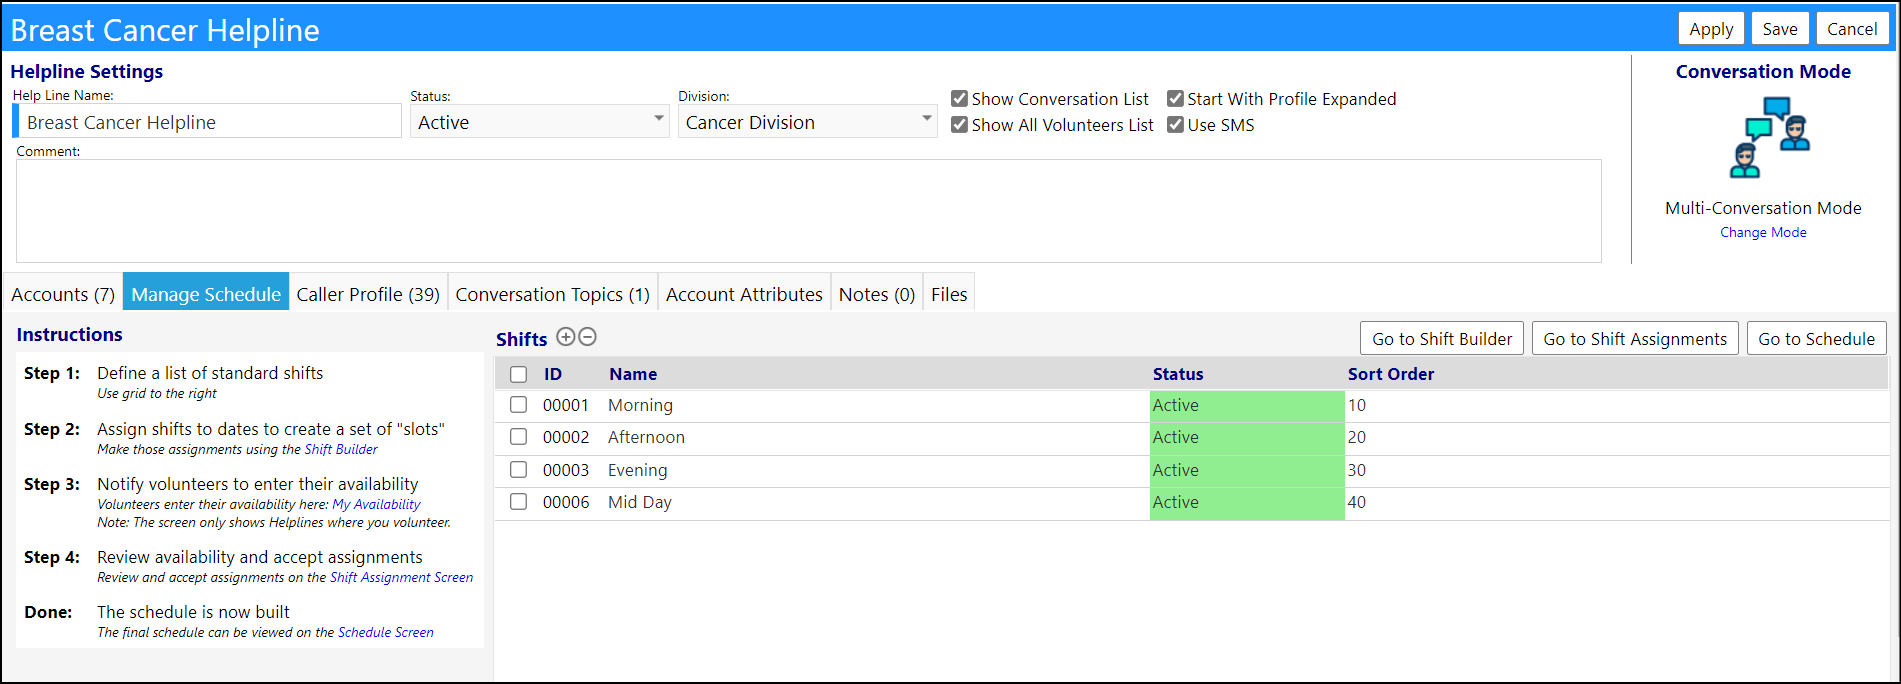The image size is (1901, 684).
Task: Click sort order value 10
Action: pyautogui.click(x=1357, y=405)
